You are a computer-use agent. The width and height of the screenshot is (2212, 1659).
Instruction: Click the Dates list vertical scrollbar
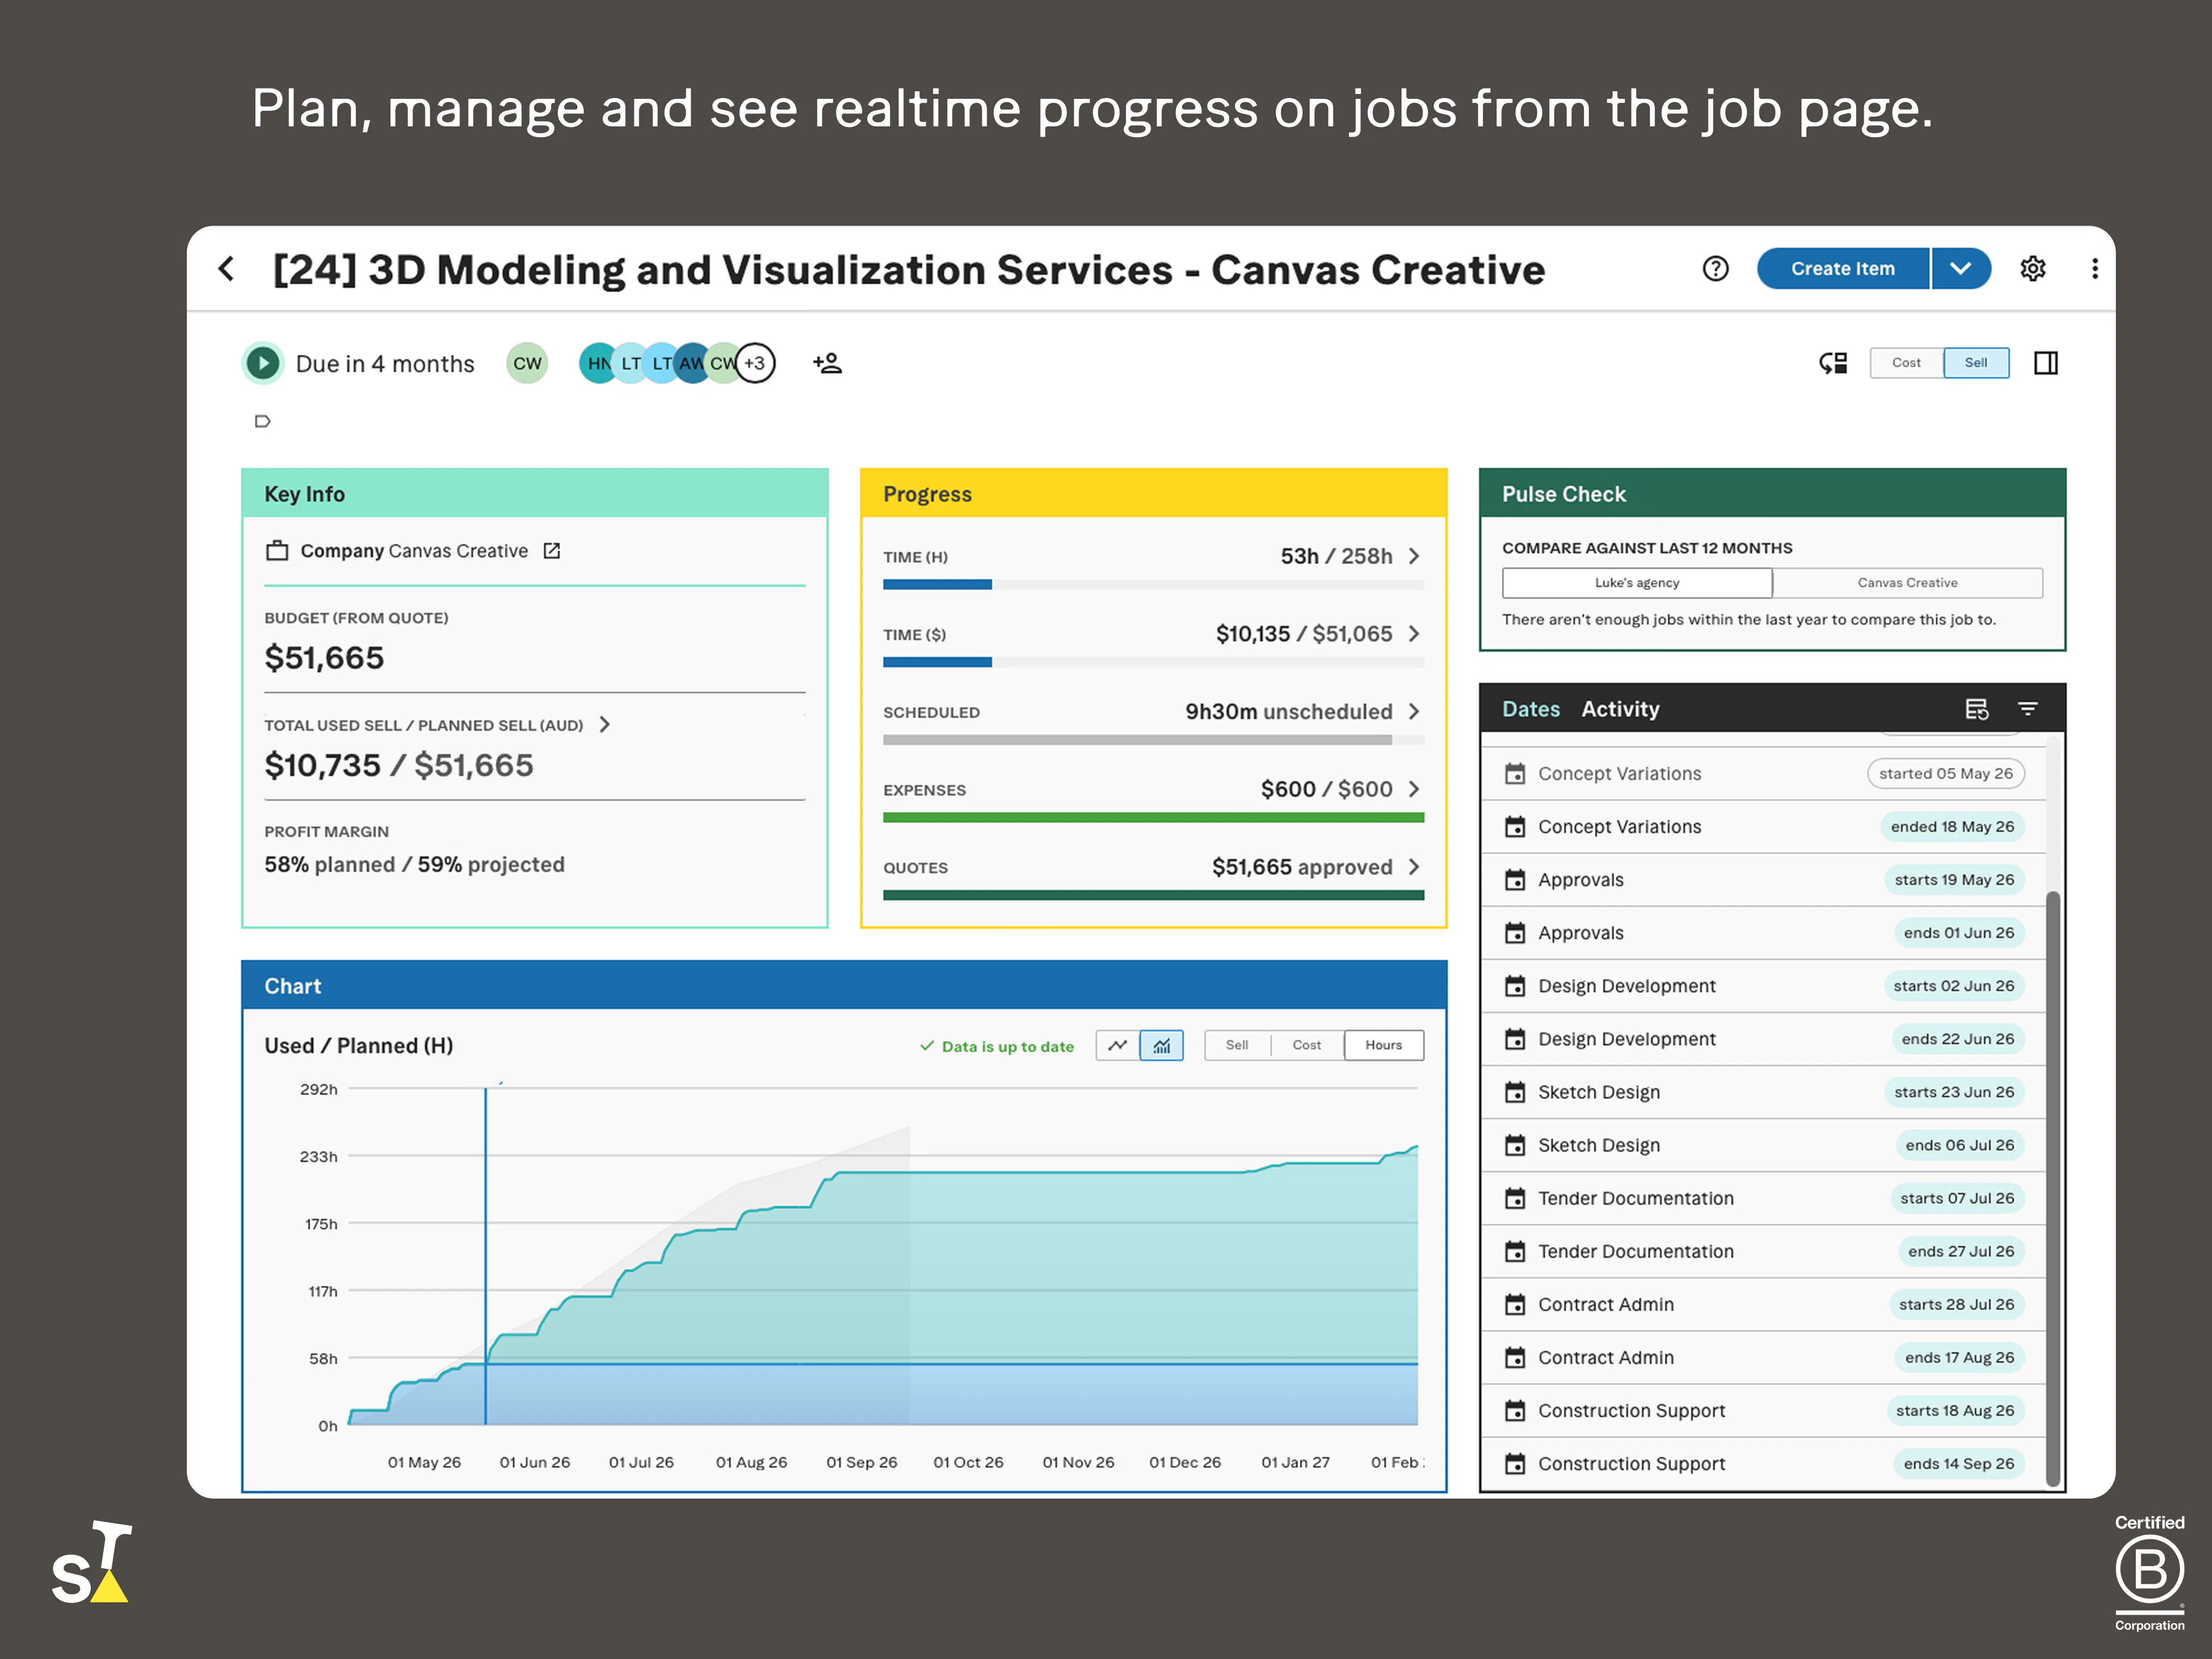pos(2052,1188)
